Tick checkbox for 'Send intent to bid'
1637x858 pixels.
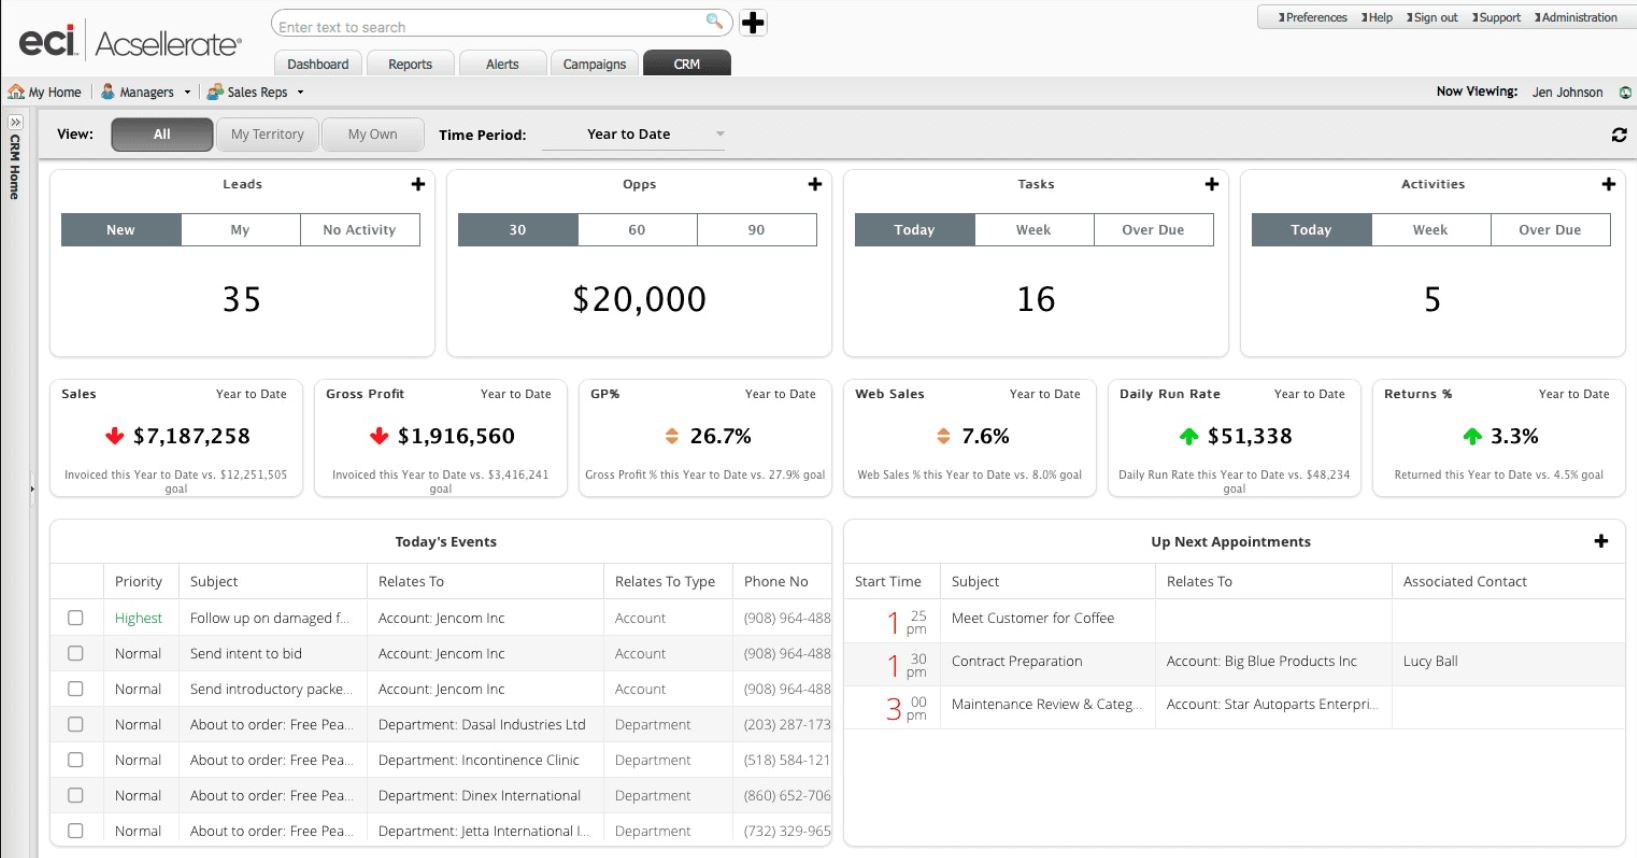[x=75, y=653]
